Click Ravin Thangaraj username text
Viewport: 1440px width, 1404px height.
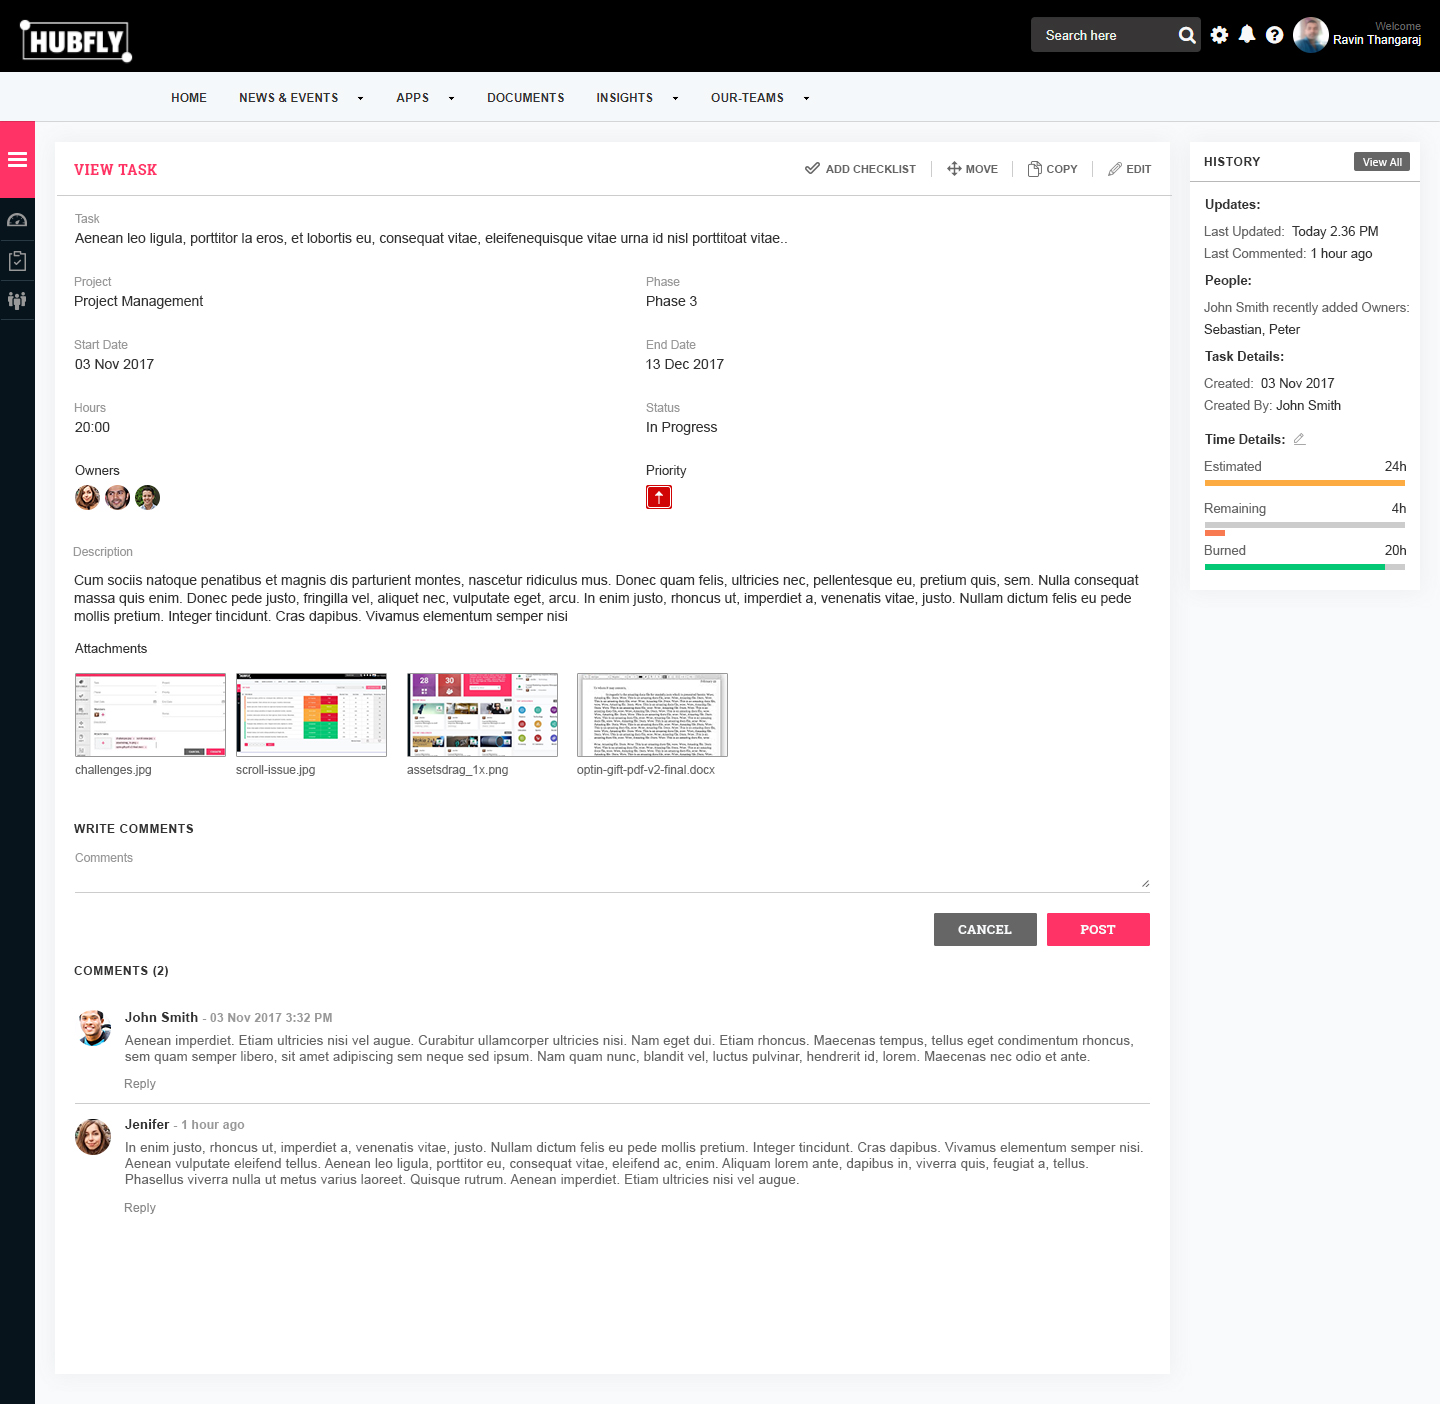pos(1377,40)
